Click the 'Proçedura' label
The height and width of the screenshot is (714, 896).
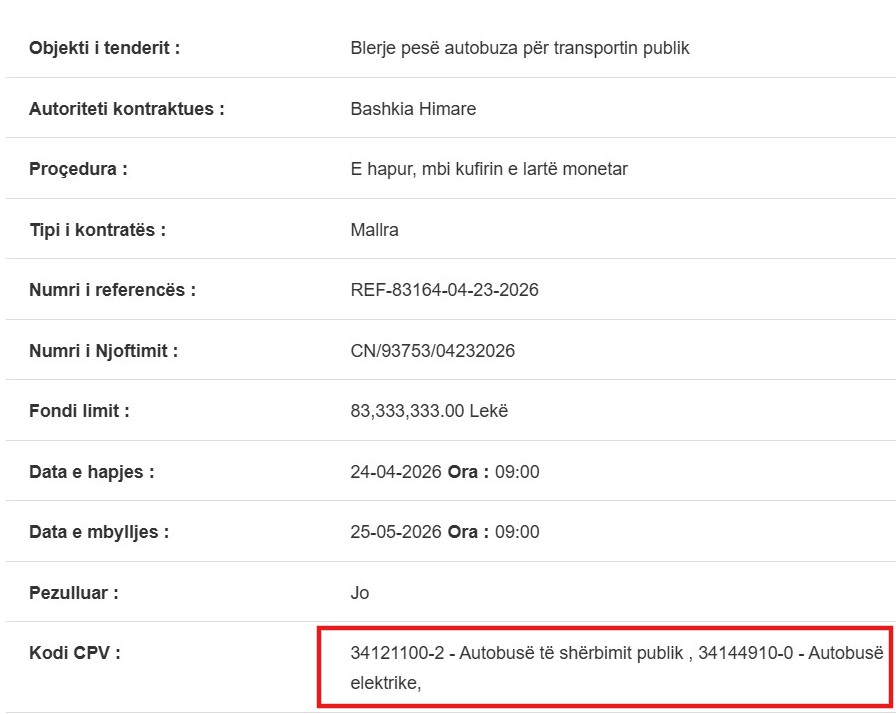[78, 169]
